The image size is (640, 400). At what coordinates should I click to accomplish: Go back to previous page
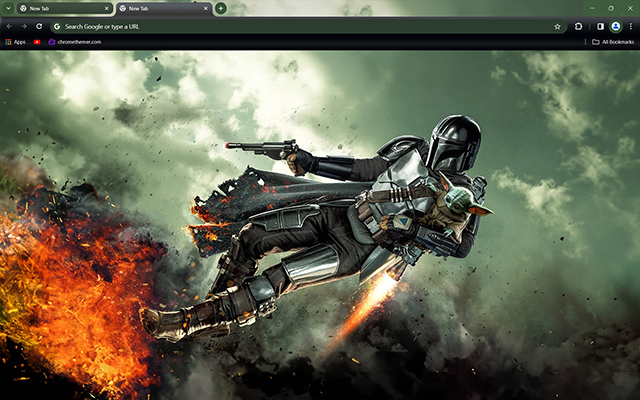click(9, 27)
